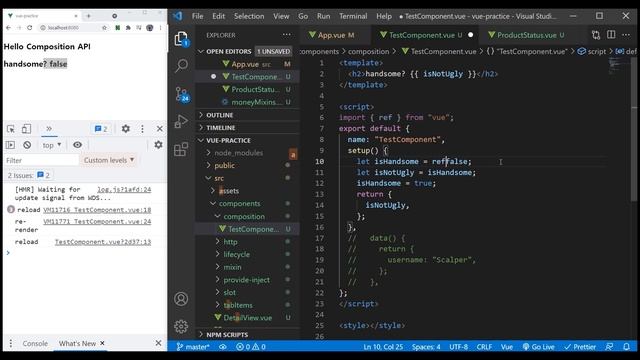This screenshot has width=640, height=360.
Task: Open Explorer panel more actions ellipsis
Action: point(287,35)
